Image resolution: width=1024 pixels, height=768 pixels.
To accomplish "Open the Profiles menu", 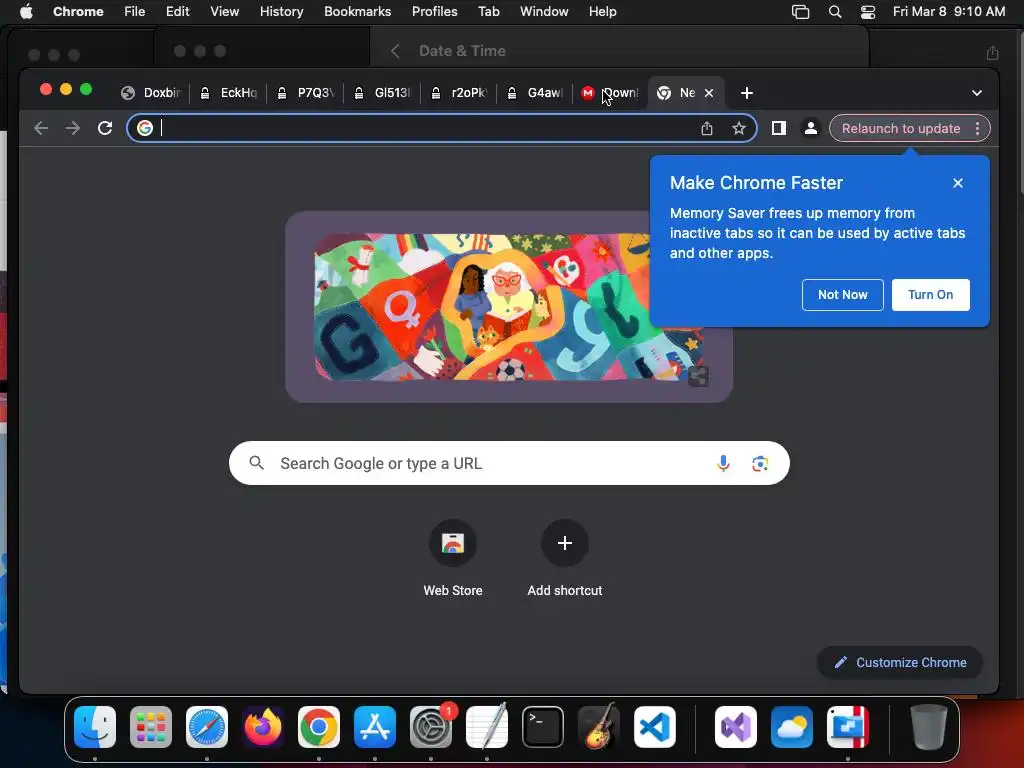I will 434,11.
